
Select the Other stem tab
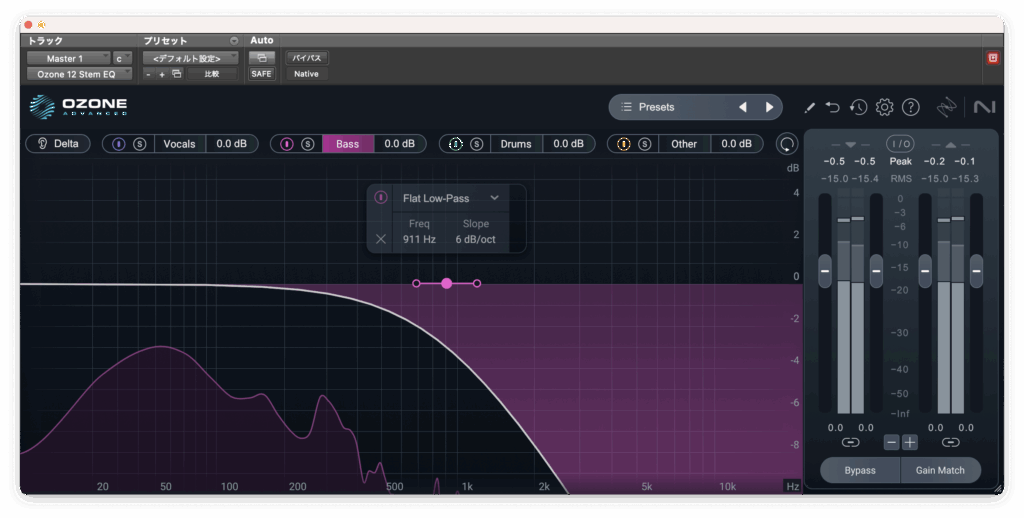click(684, 144)
